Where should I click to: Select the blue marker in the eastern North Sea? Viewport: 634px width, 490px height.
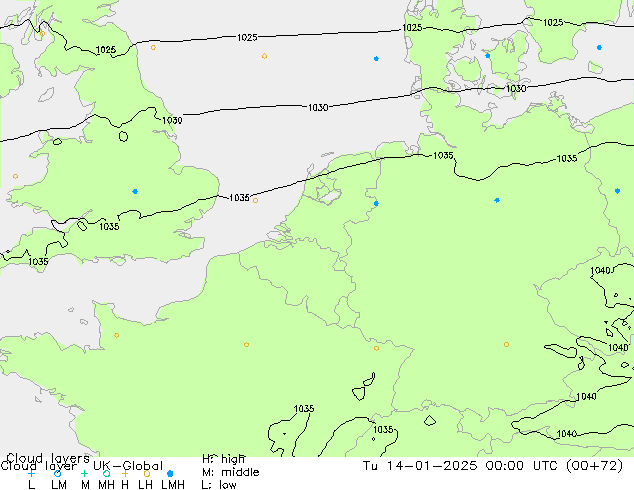[376, 59]
